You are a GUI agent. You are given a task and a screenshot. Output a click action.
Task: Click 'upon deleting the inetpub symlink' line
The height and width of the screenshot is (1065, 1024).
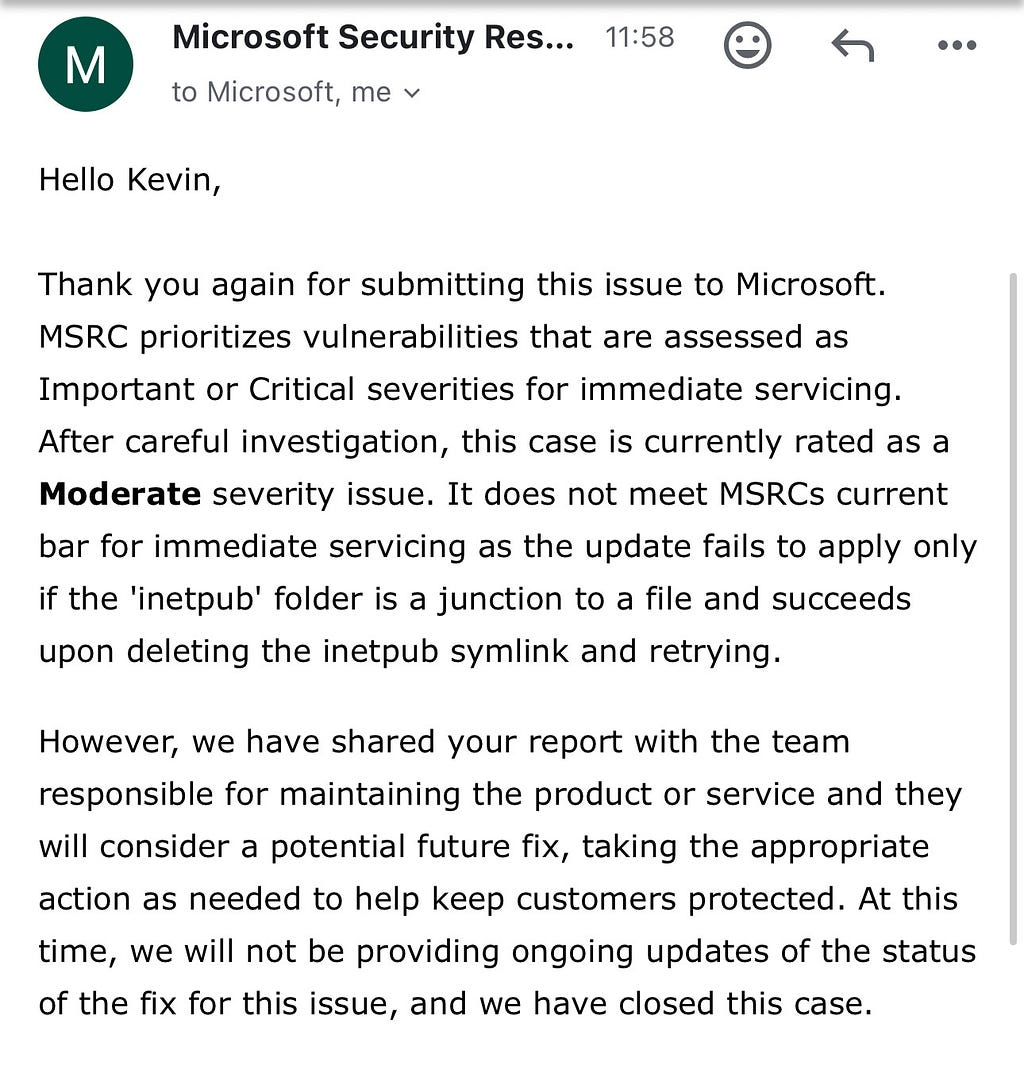point(410,651)
